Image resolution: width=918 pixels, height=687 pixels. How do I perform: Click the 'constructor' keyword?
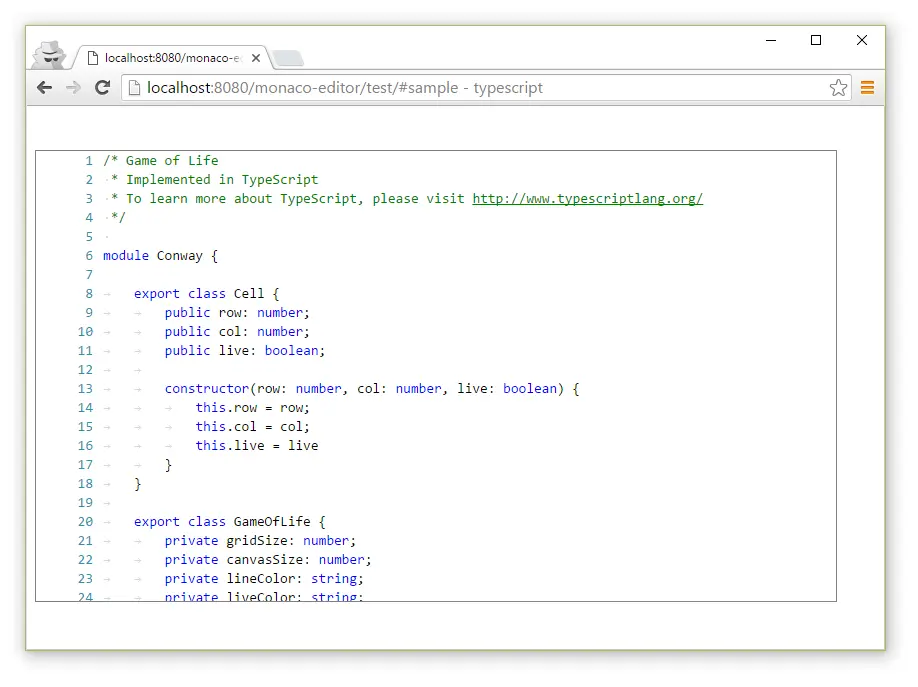click(207, 388)
